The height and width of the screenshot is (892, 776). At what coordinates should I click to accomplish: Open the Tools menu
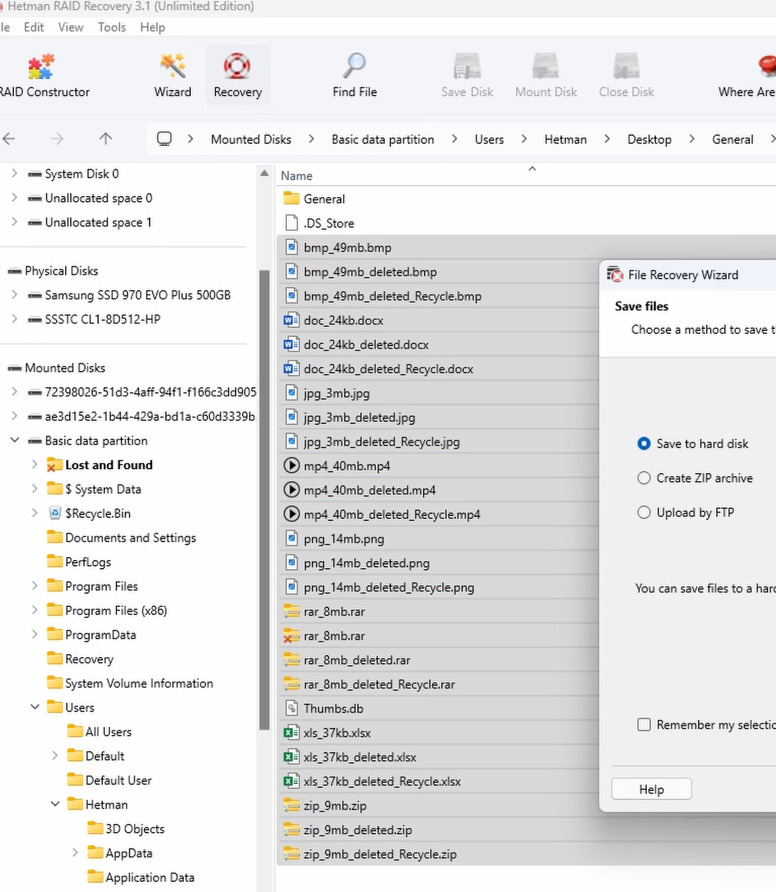[x=112, y=27]
